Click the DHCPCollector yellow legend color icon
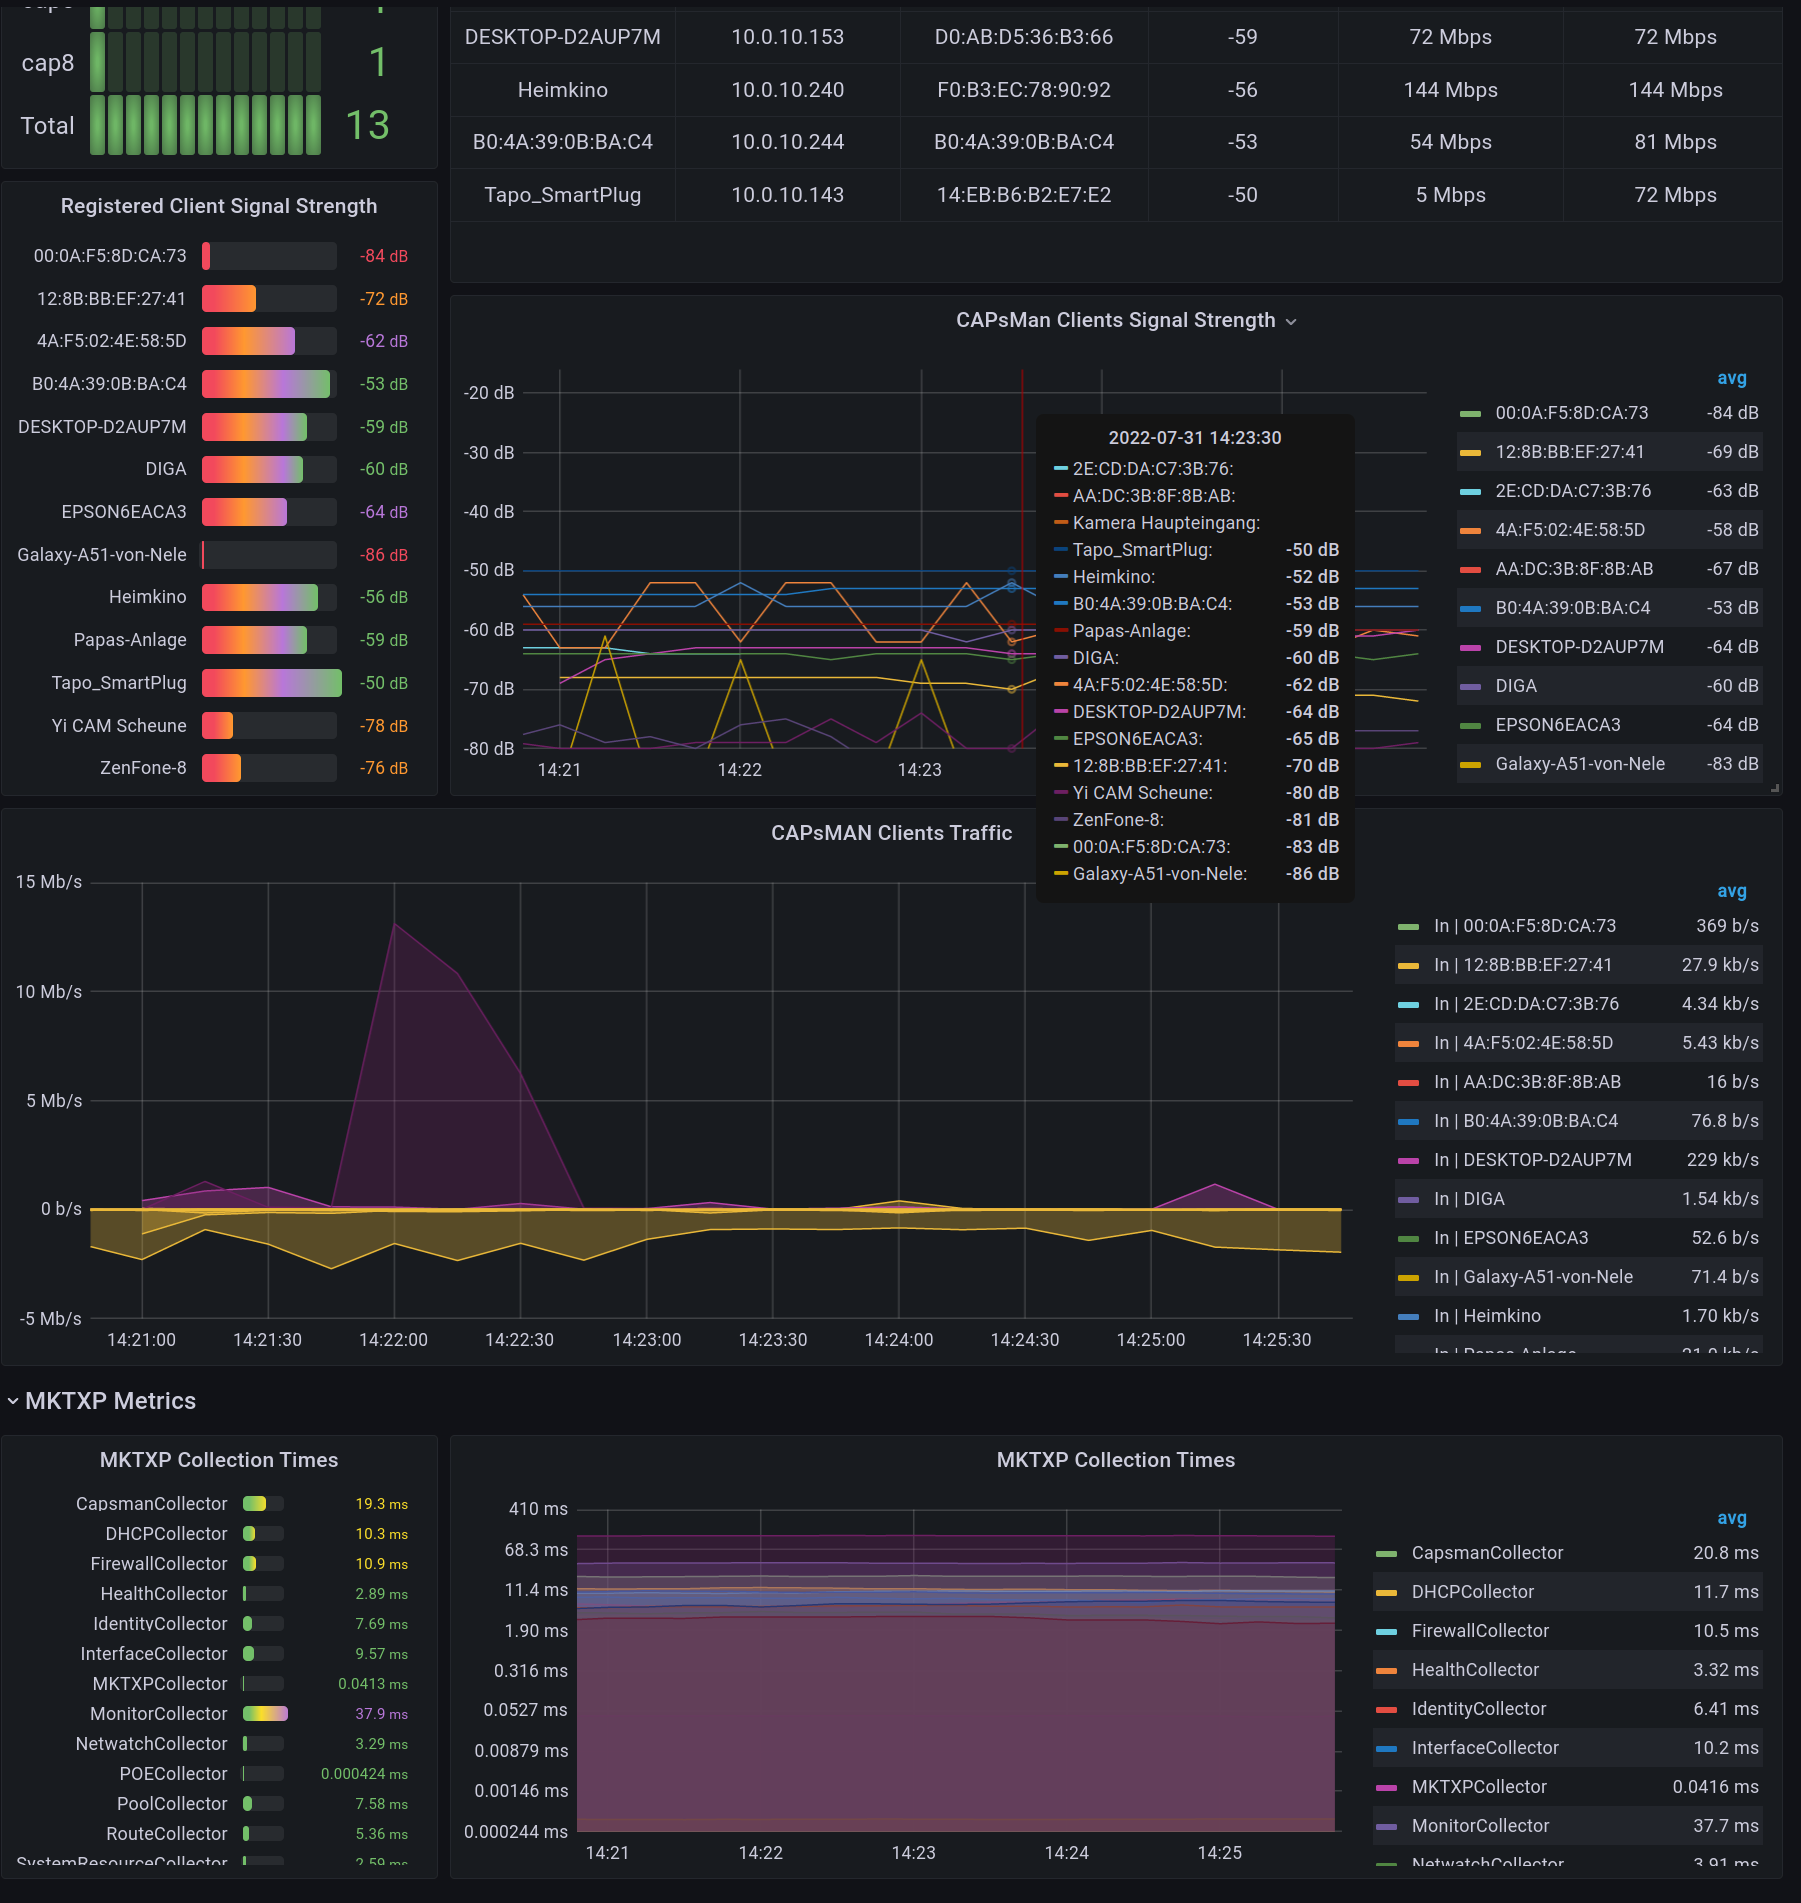The image size is (1801, 1903). [1386, 1593]
